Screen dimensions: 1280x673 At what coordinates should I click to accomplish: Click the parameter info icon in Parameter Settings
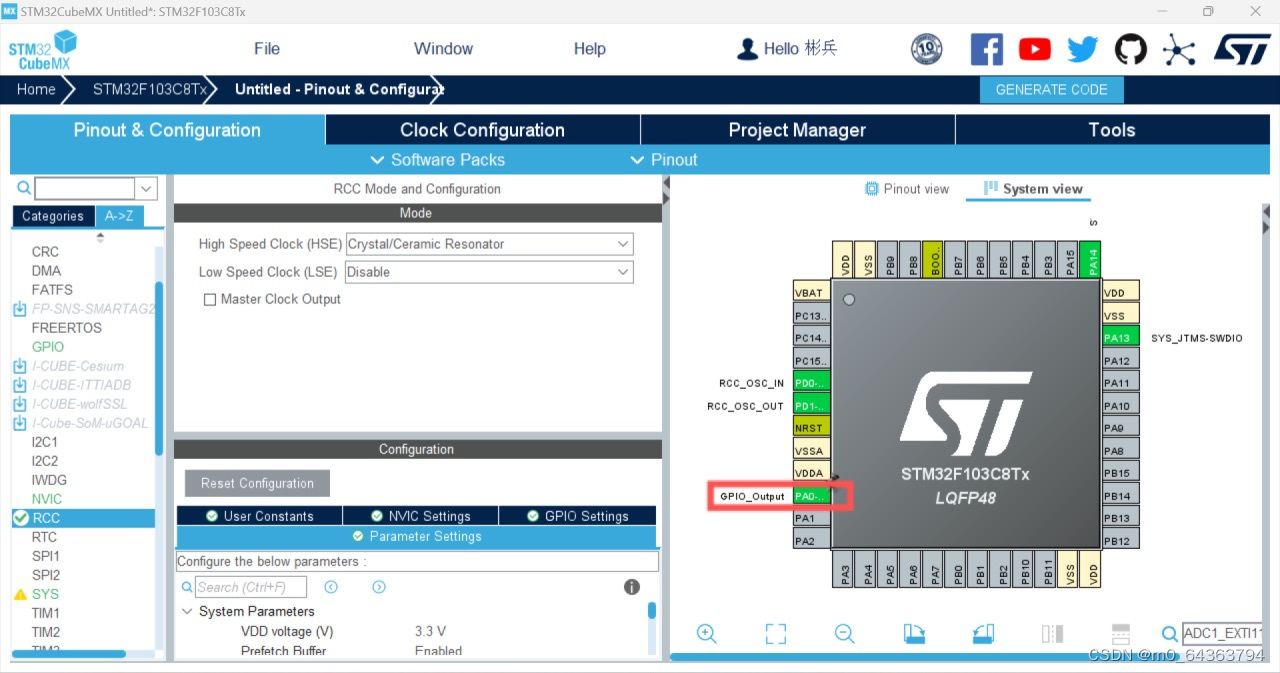[631, 587]
